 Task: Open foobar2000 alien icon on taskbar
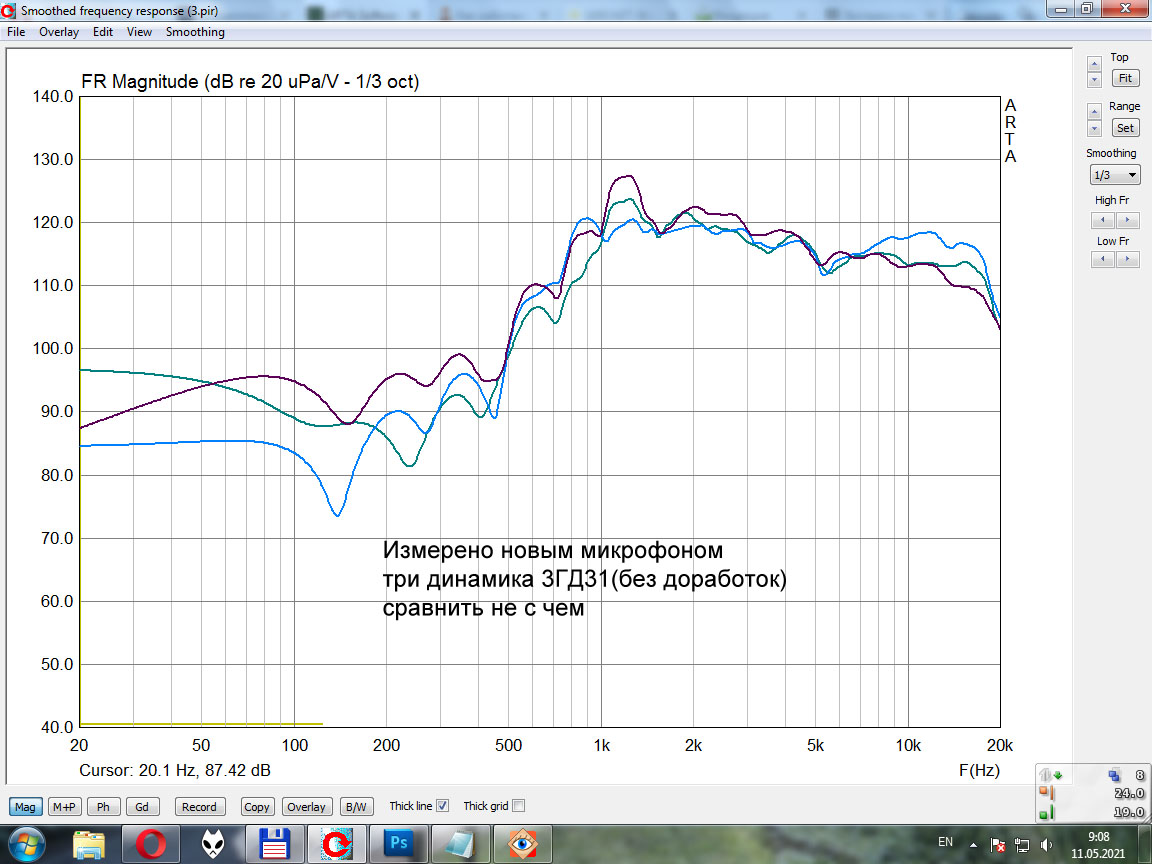pyautogui.click(x=212, y=844)
